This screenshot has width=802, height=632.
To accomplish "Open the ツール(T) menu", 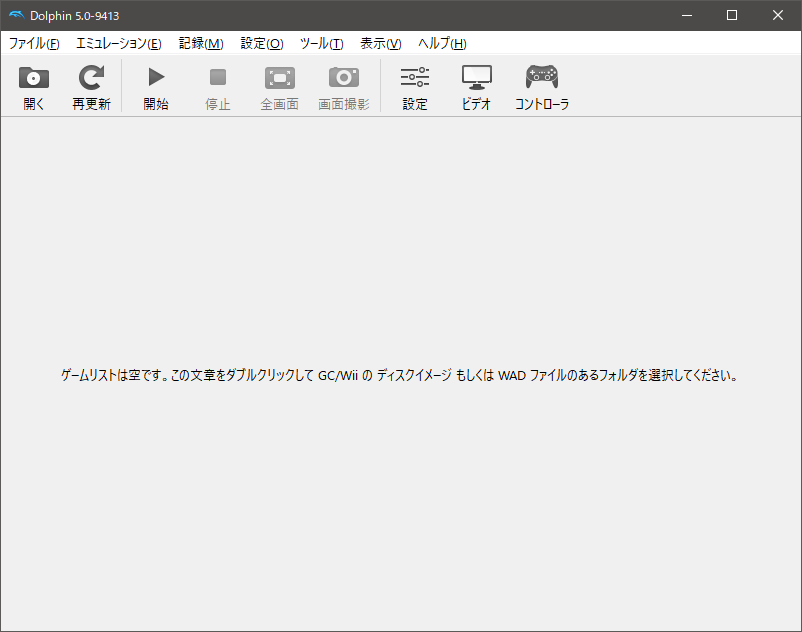I will click(x=322, y=43).
